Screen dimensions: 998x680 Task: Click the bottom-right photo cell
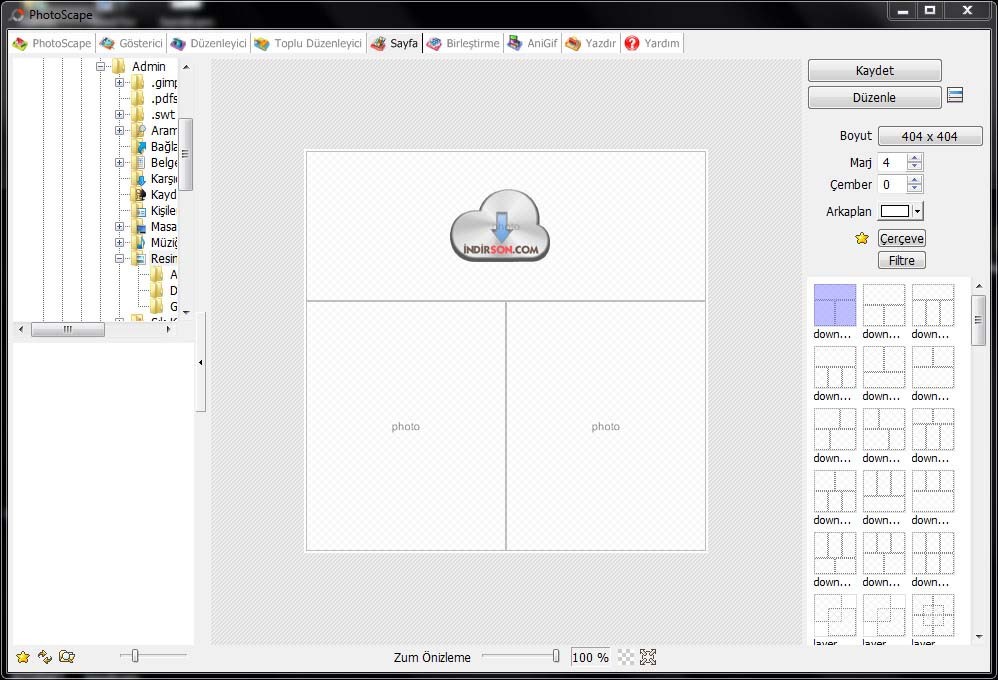pyautogui.click(x=606, y=426)
